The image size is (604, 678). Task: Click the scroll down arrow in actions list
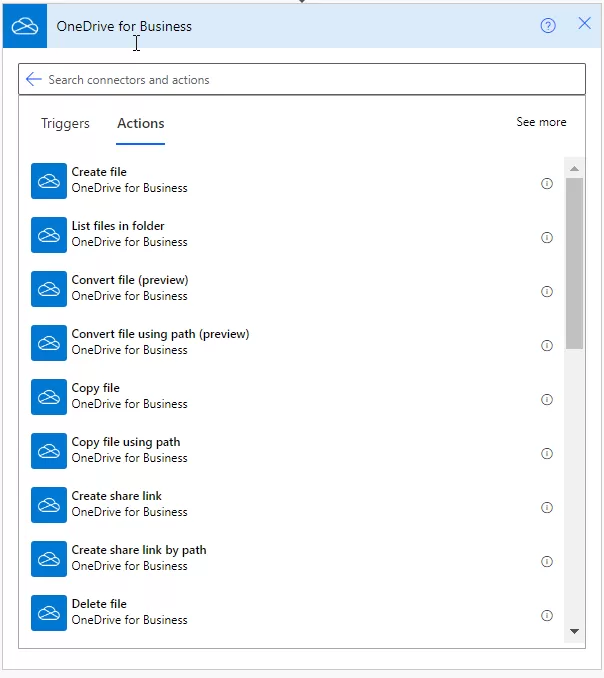coord(574,631)
